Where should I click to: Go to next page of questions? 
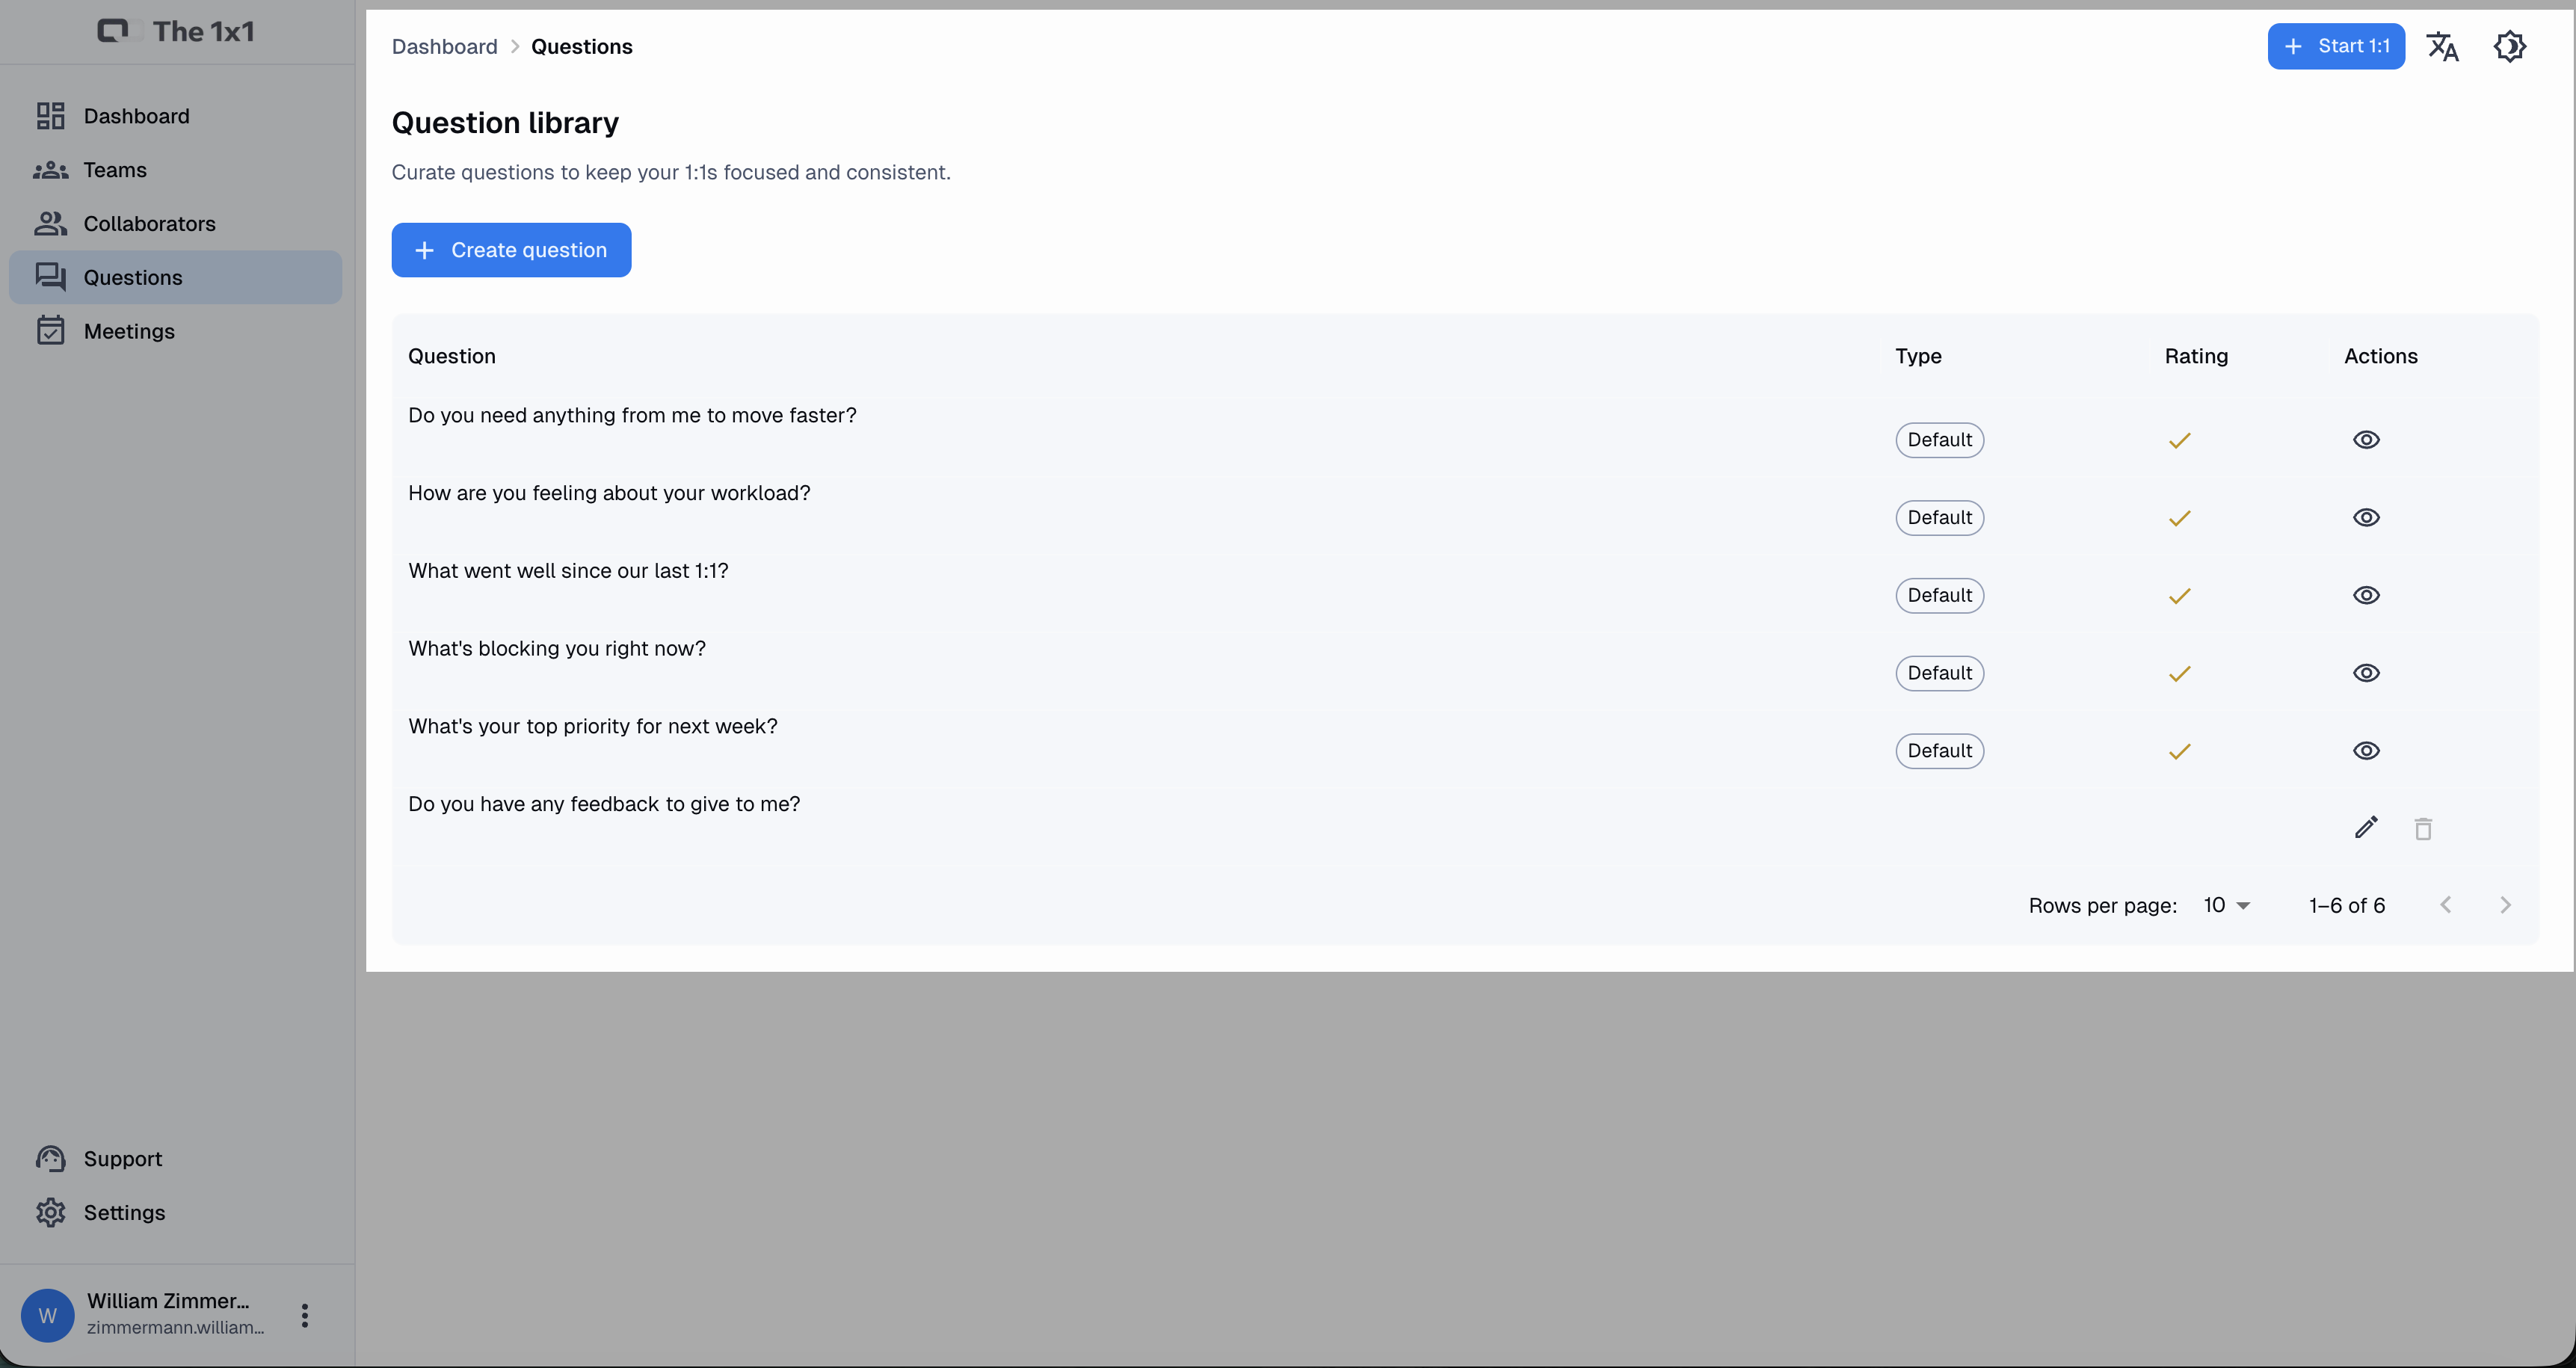pyautogui.click(x=2504, y=905)
